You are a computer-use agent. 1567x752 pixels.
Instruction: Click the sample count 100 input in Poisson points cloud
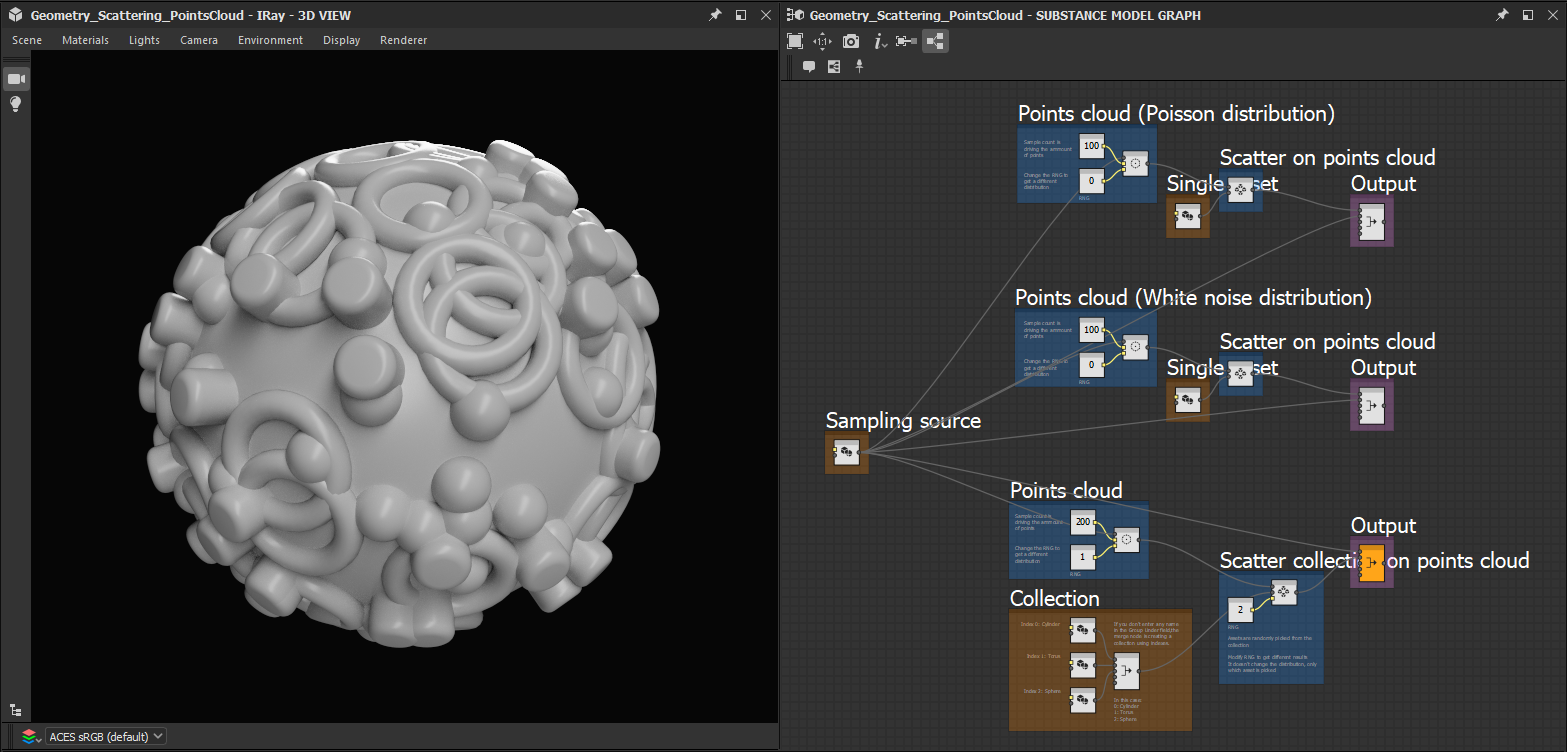pyautogui.click(x=1091, y=147)
